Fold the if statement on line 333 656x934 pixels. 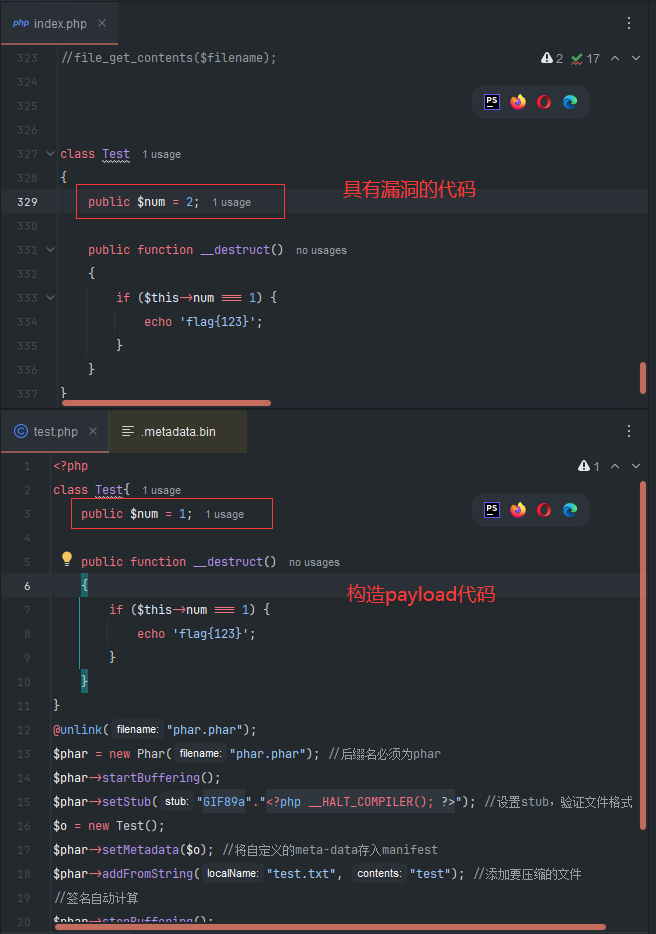(x=50, y=298)
